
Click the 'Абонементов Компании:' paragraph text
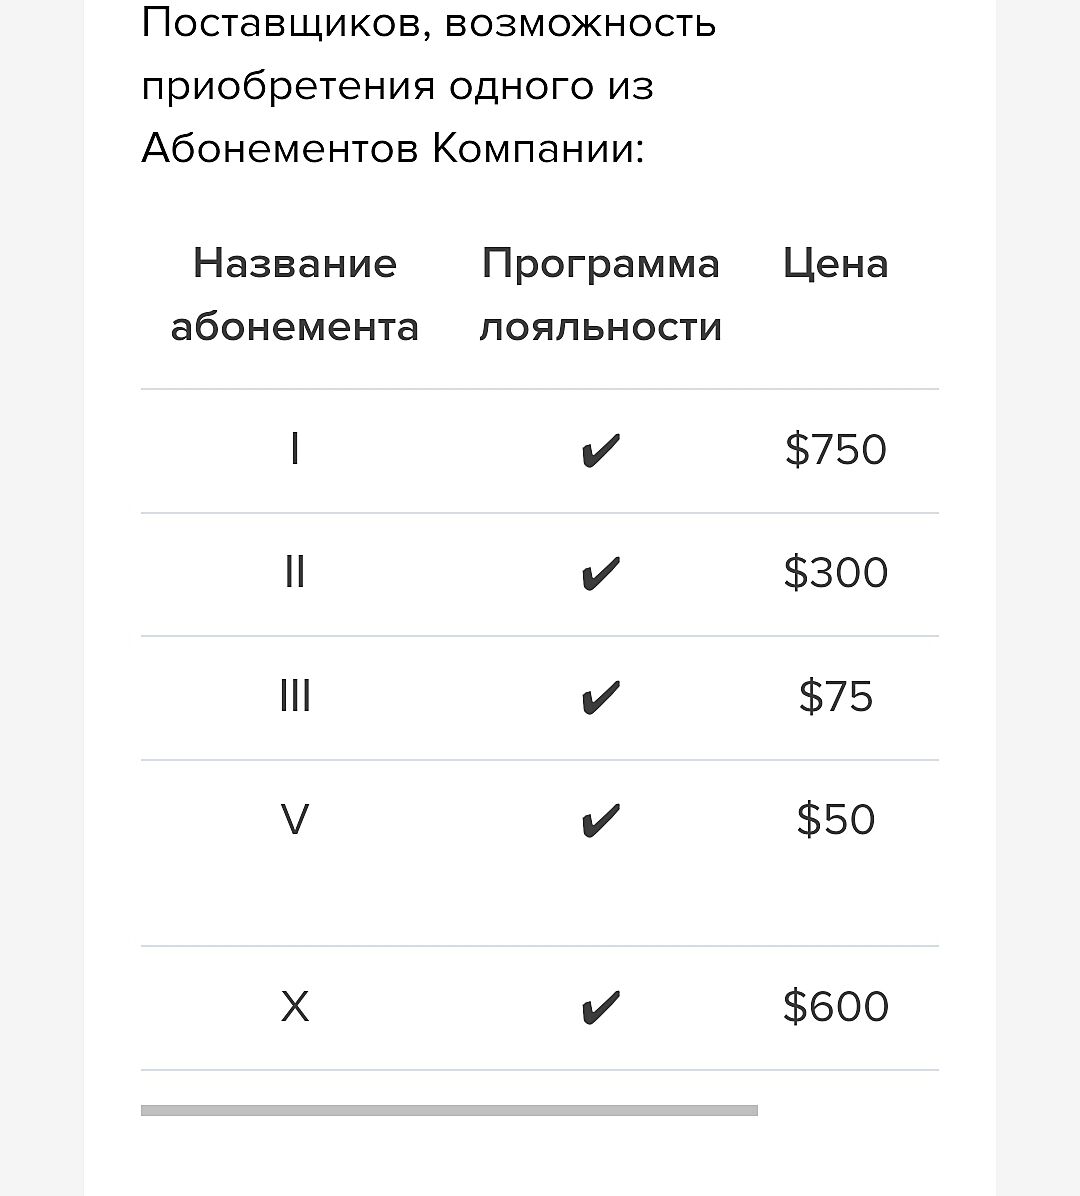pos(392,150)
